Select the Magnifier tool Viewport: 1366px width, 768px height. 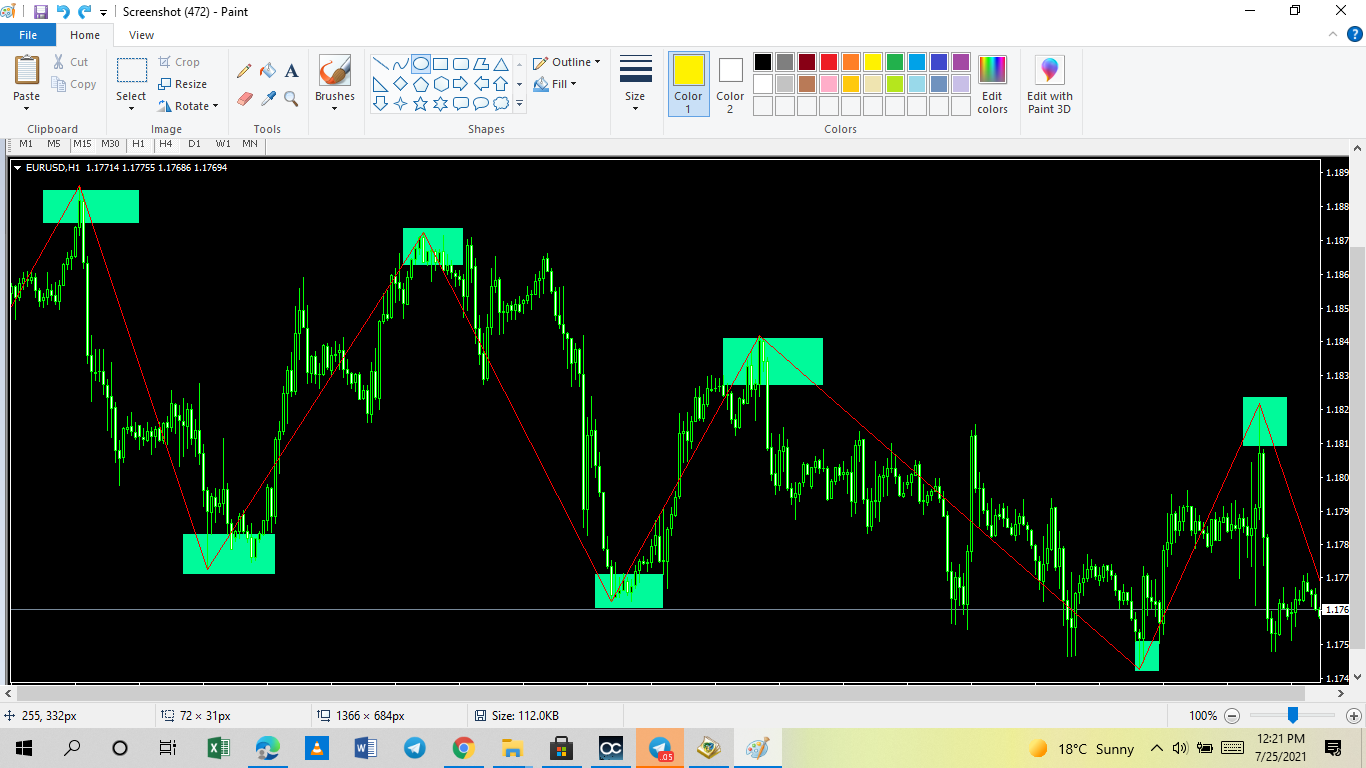[292, 98]
